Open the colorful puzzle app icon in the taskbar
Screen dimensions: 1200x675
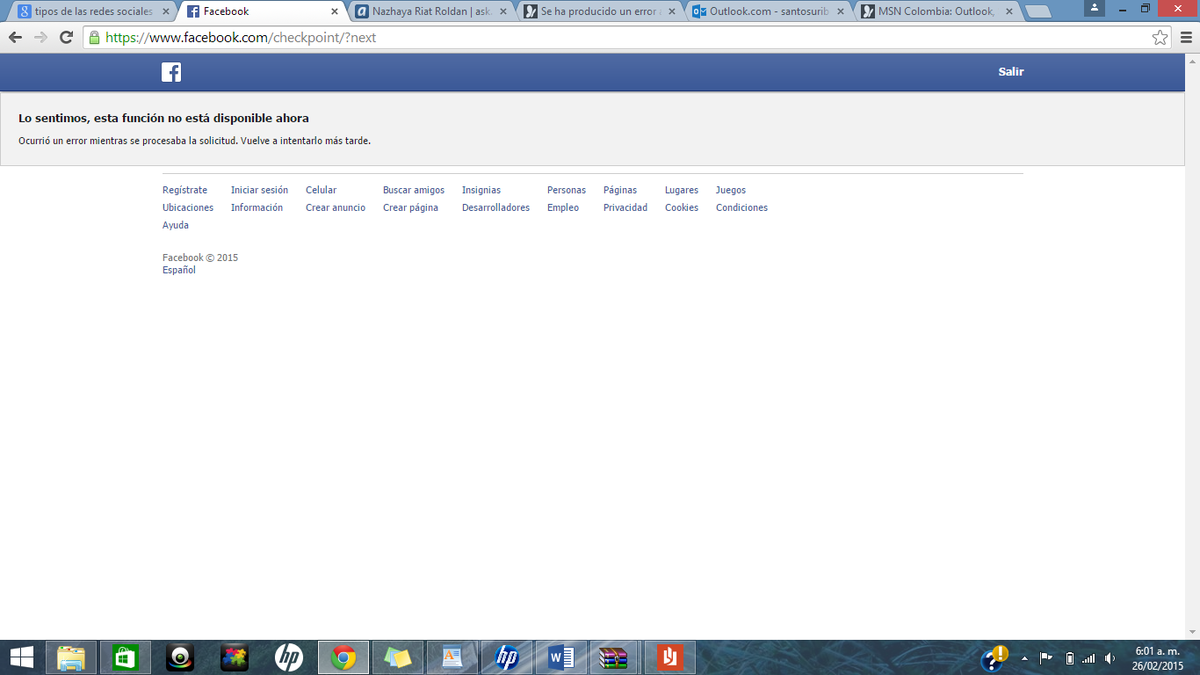point(235,657)
